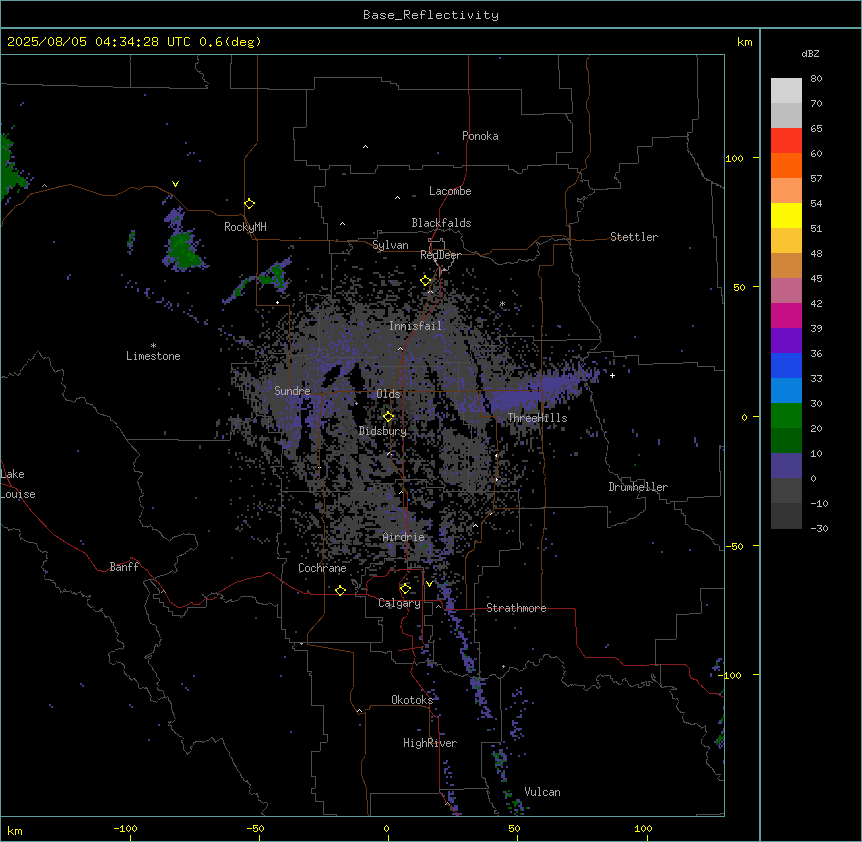This screenshot has height=842, width=862.
Task: Click the white asterisk above Limestone
Action: click(x=153, y=346)
